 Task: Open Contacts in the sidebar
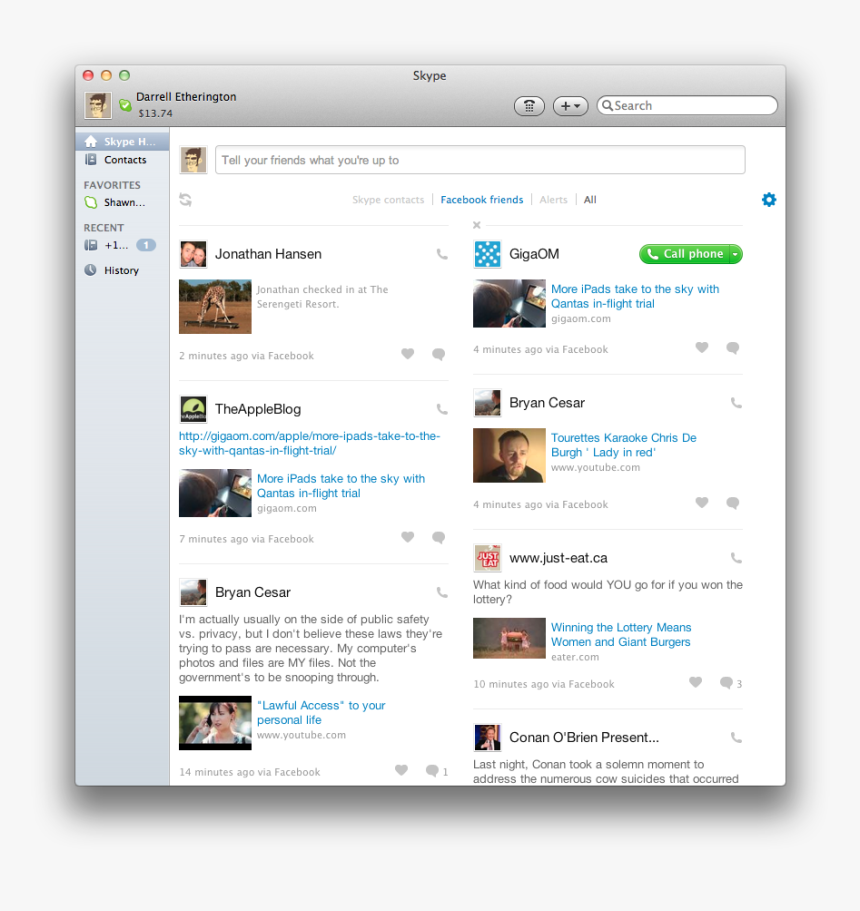122,160
